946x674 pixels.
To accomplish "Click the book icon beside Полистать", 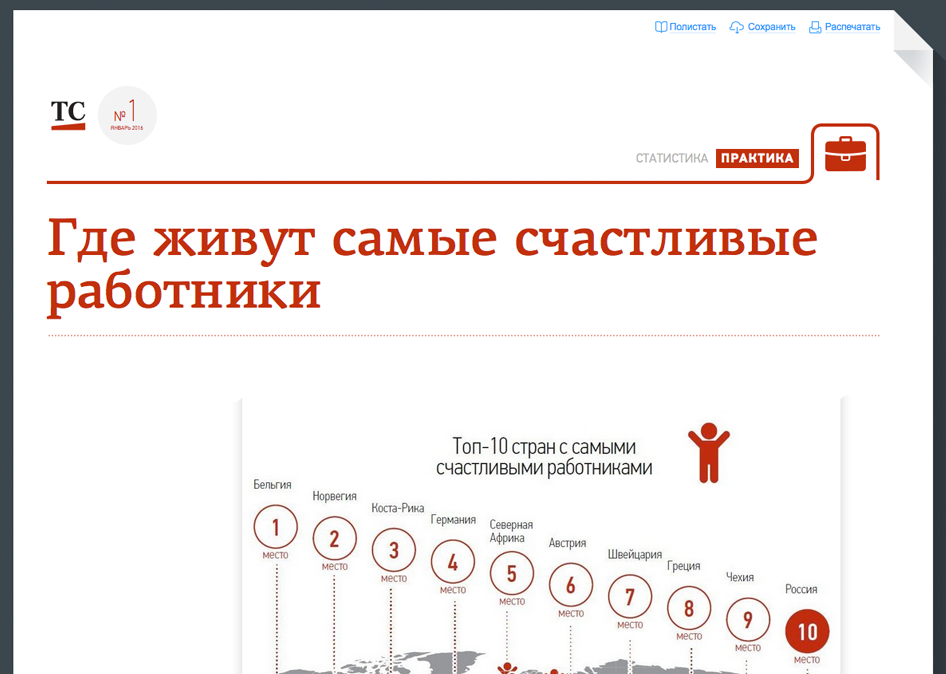I will pyautogui.click(x=660, y=27).
